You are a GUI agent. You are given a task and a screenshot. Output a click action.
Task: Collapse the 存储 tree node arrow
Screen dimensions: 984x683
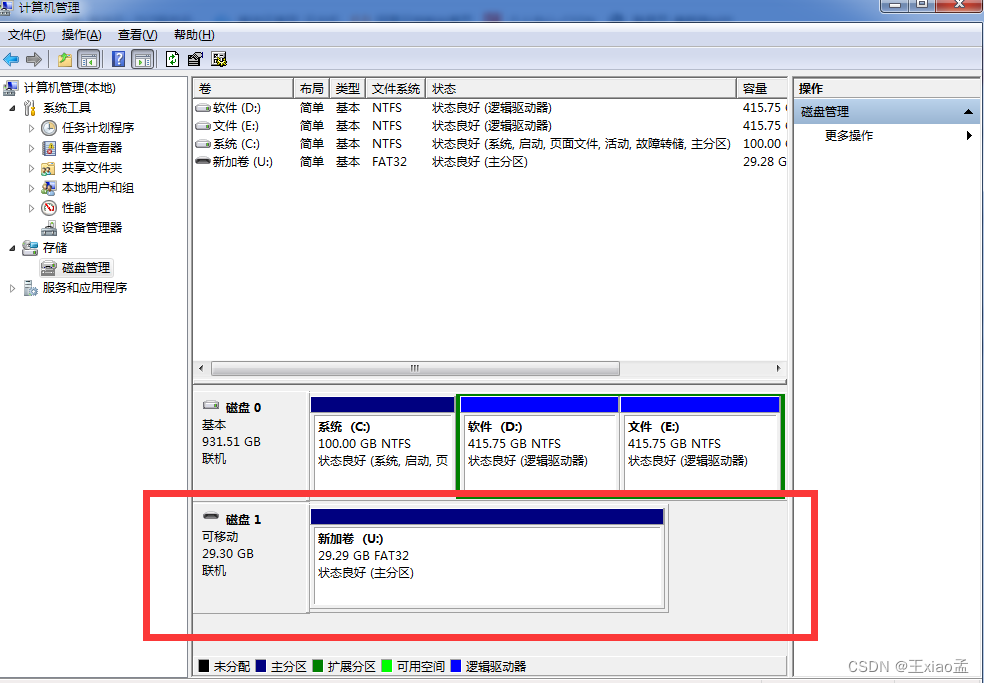(13, 248)
